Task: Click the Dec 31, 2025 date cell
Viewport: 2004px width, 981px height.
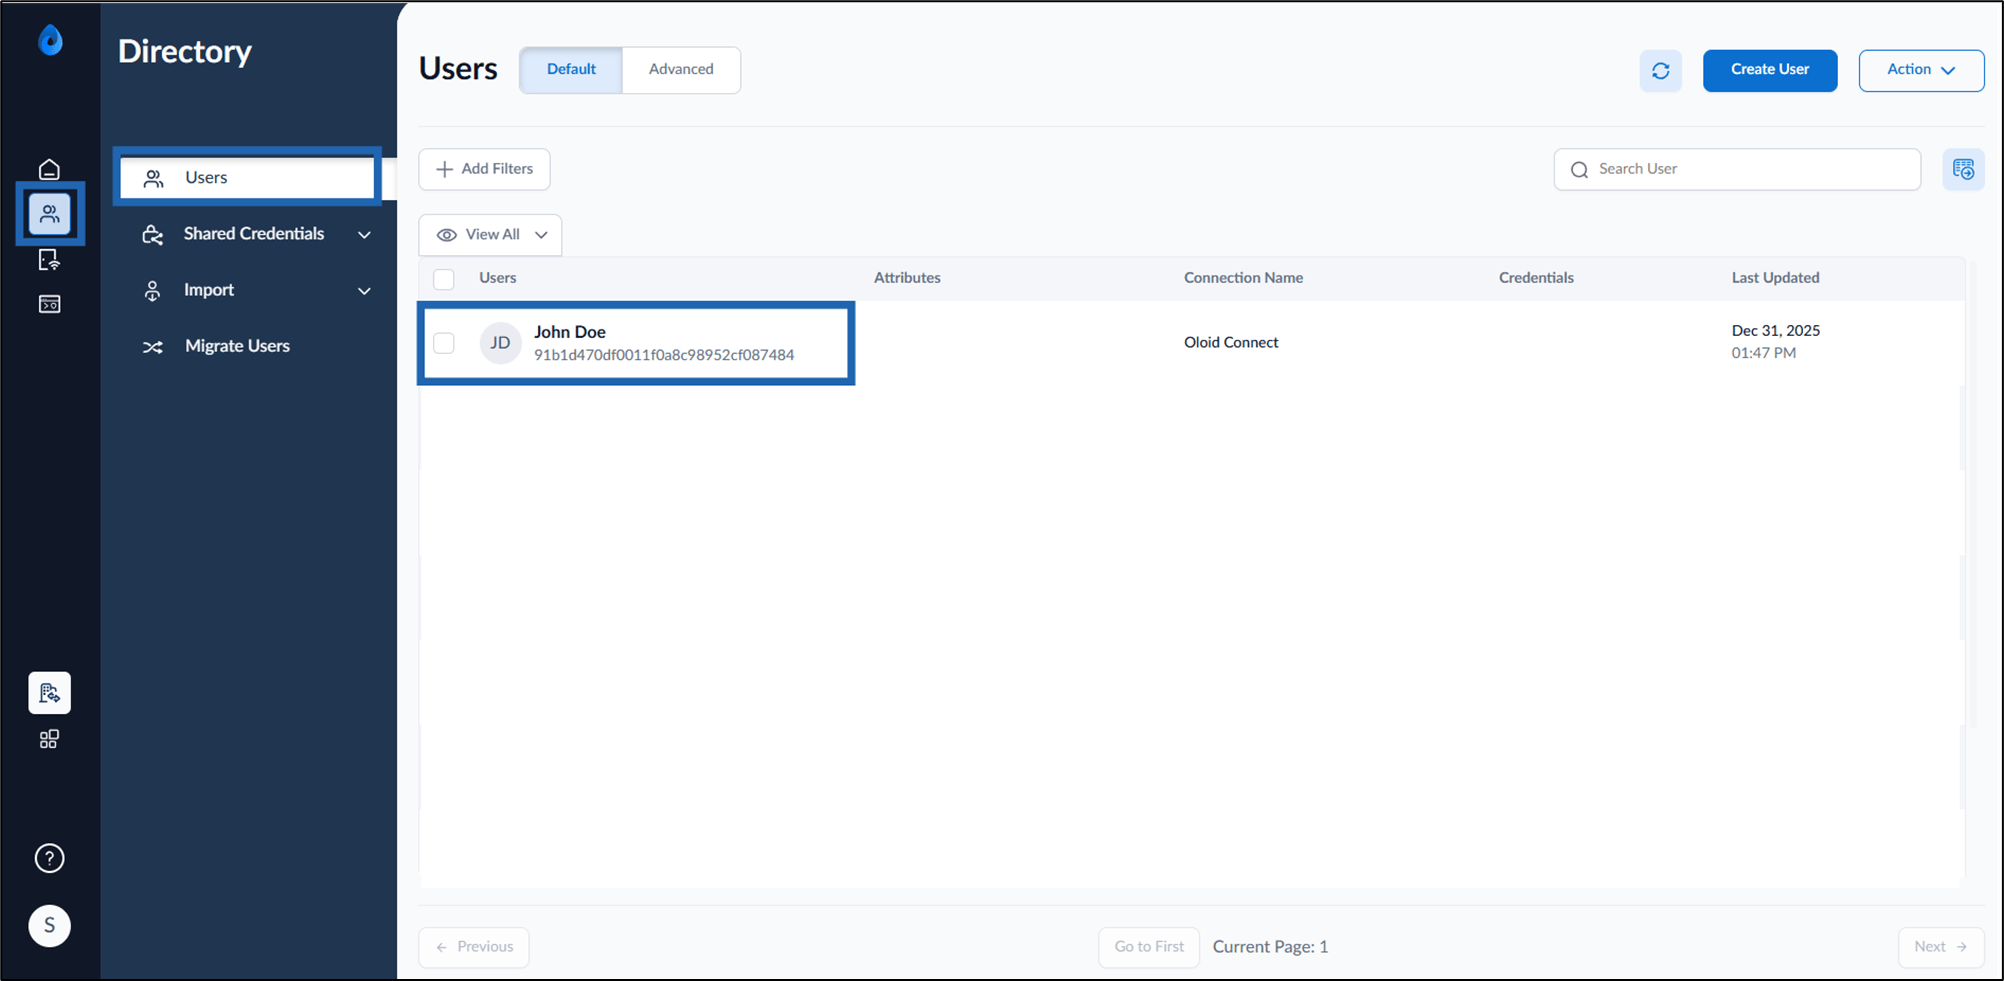Action: tap(1776, 331)
